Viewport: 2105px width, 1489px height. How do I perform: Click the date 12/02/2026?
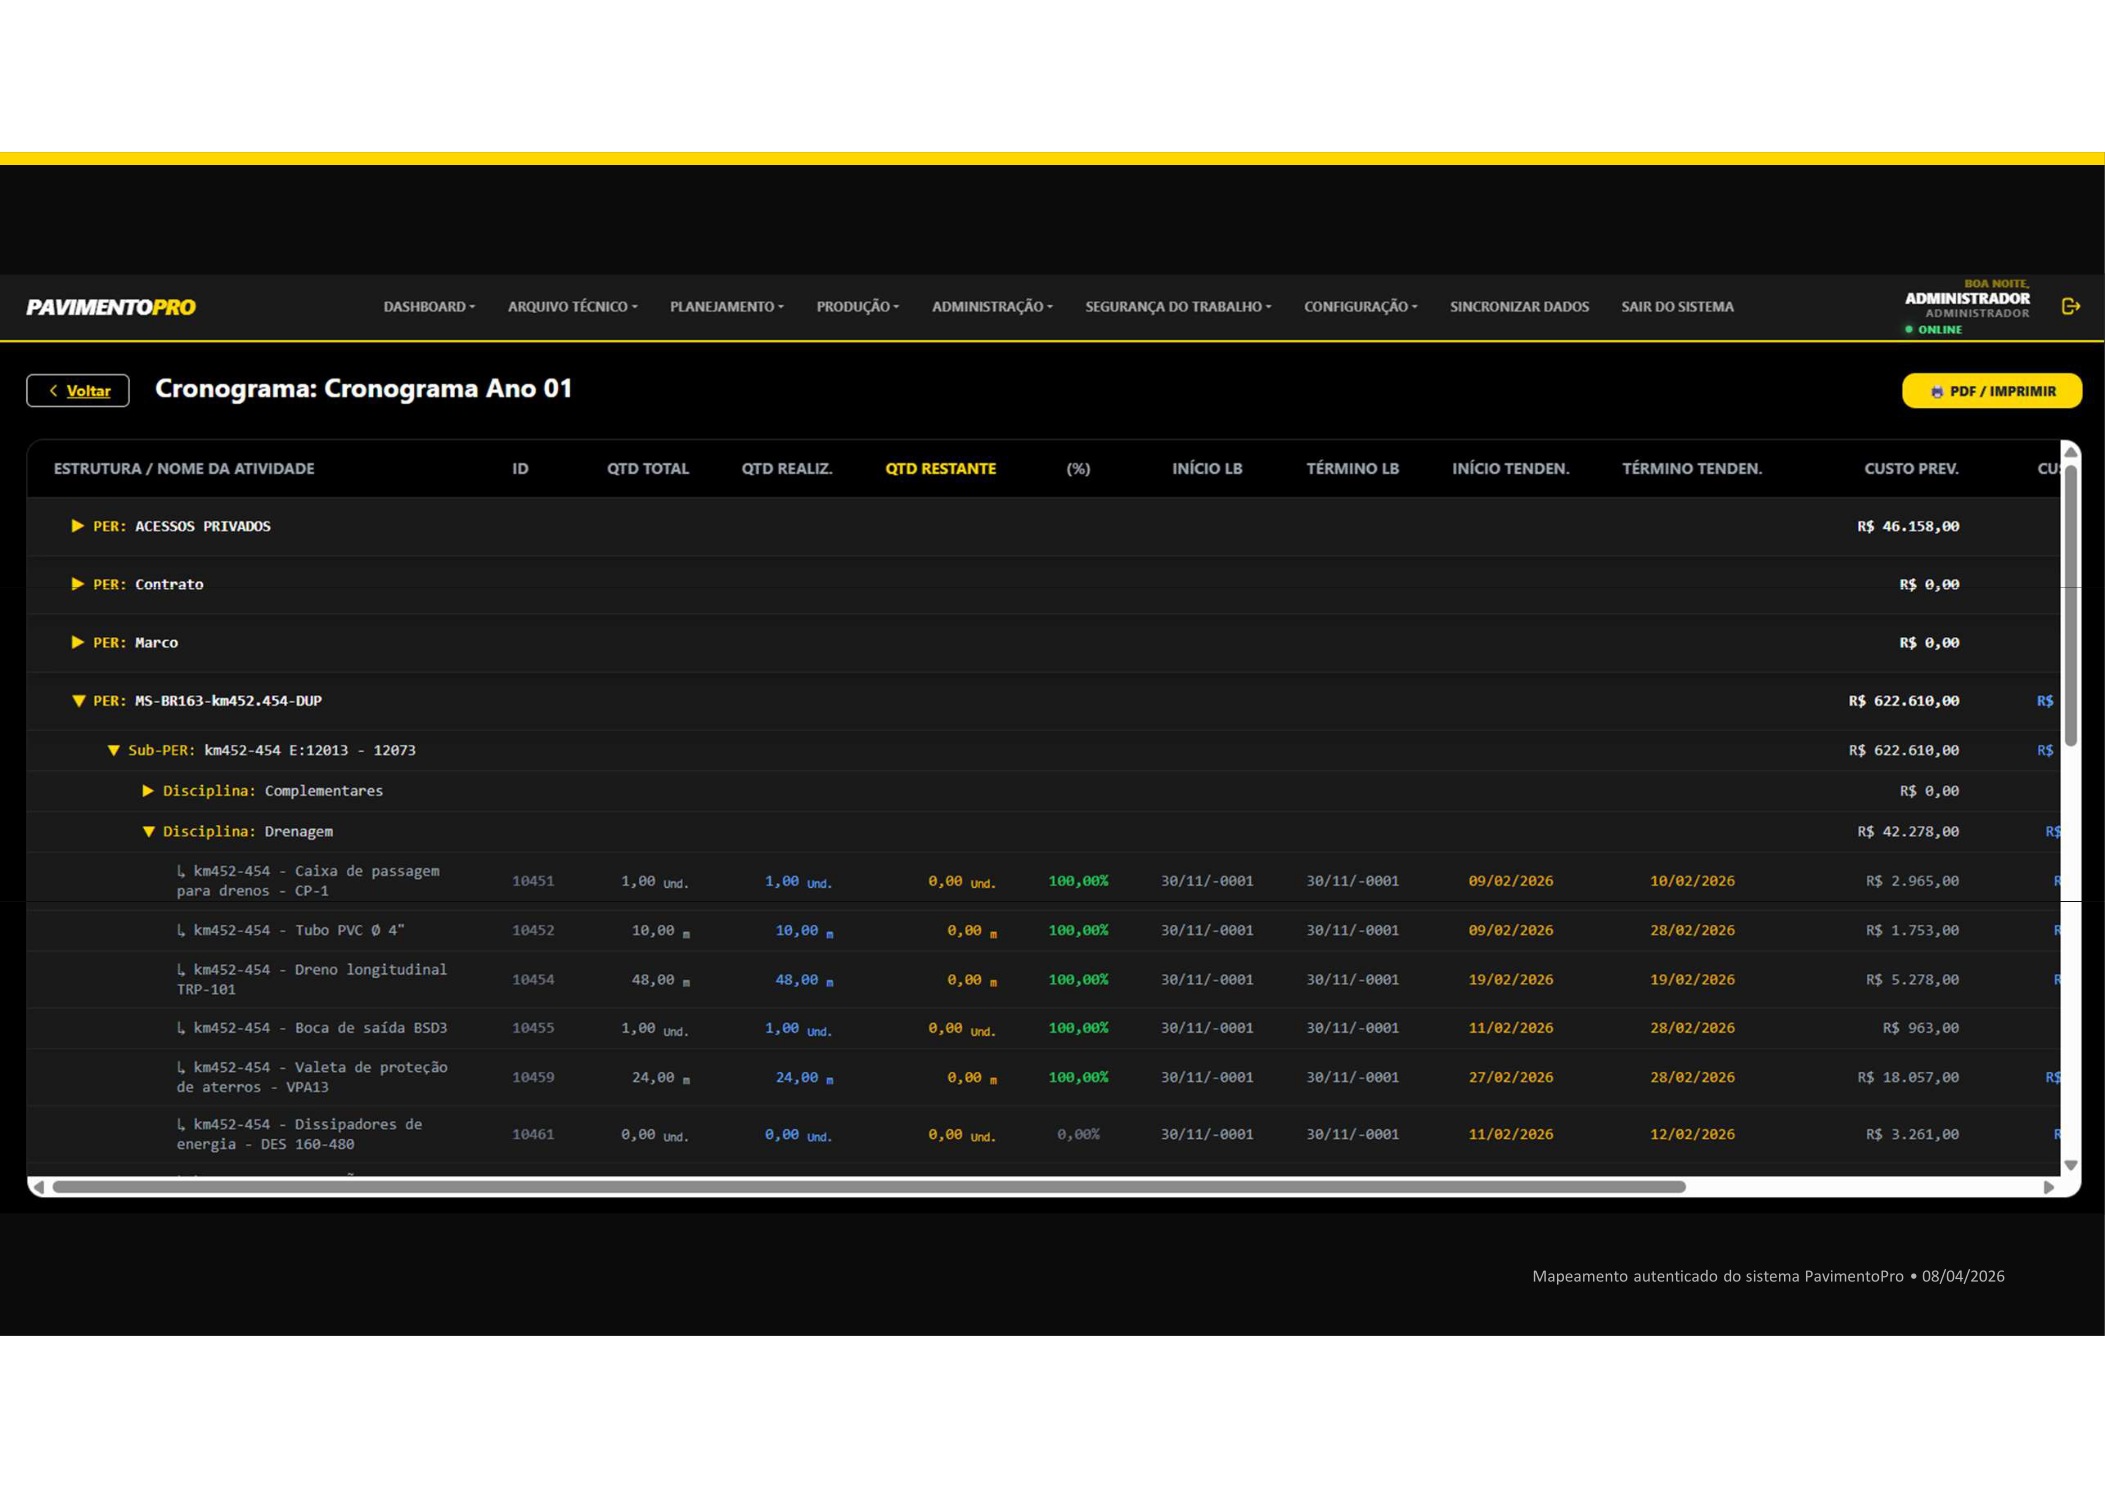click(1692, 1134)
